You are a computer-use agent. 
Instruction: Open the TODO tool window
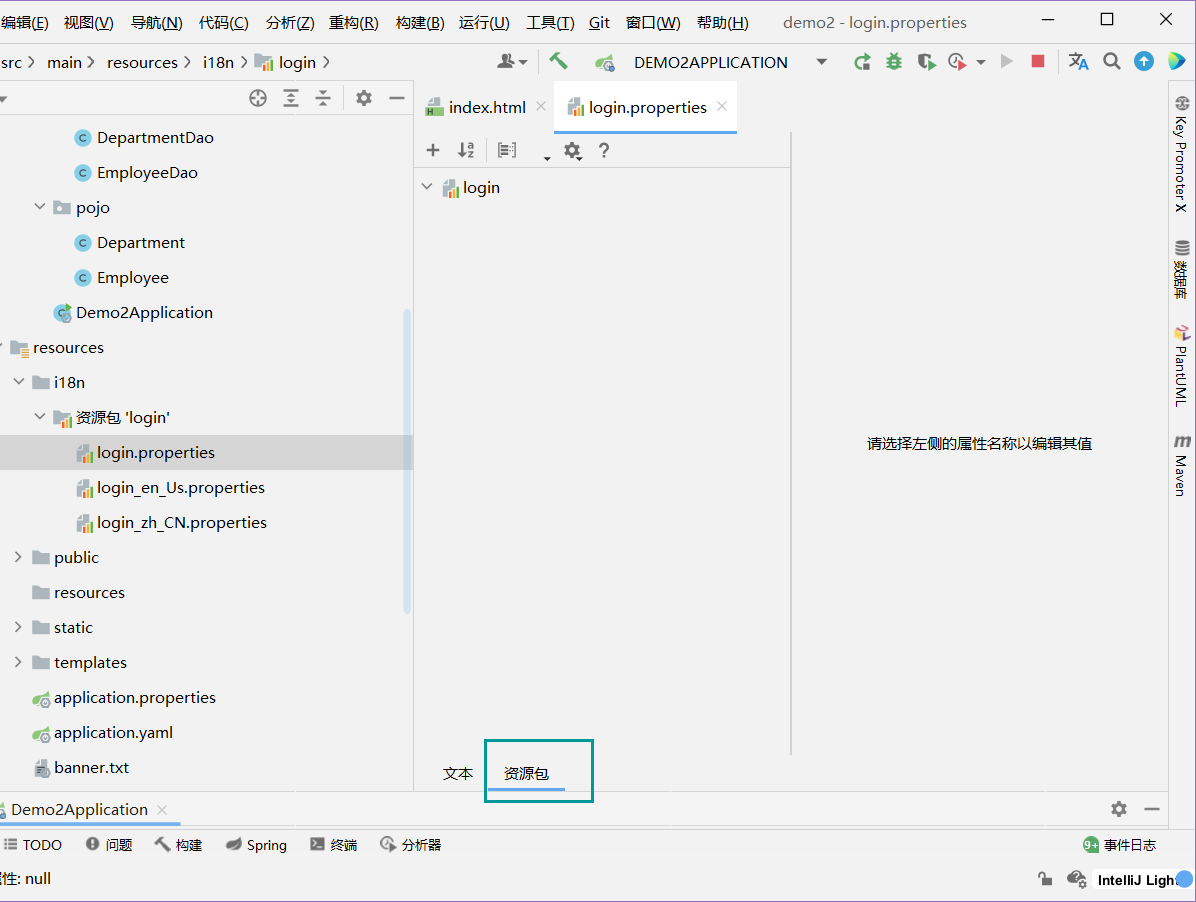[x=33, y=845]
